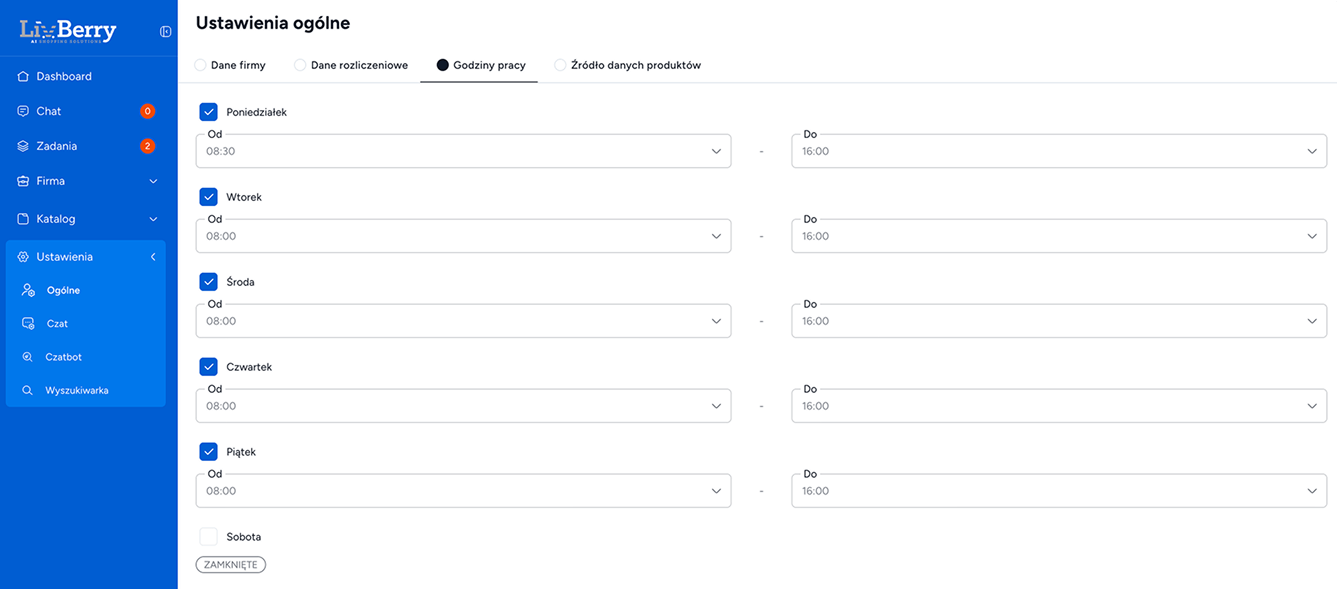The image size is (1337, 589).
Task: Open Chat via its speech bubble icon
Action: [x=23, y=111]
